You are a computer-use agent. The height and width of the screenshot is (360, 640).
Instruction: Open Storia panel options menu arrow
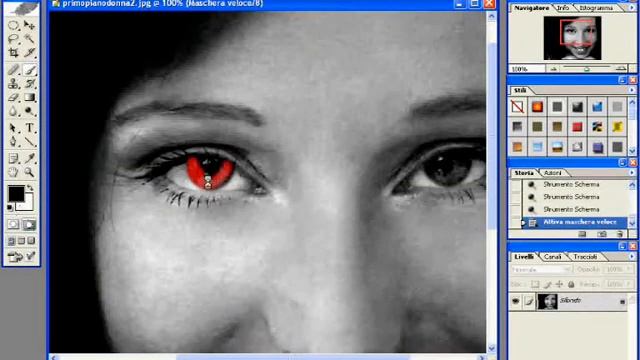point(632,173)
